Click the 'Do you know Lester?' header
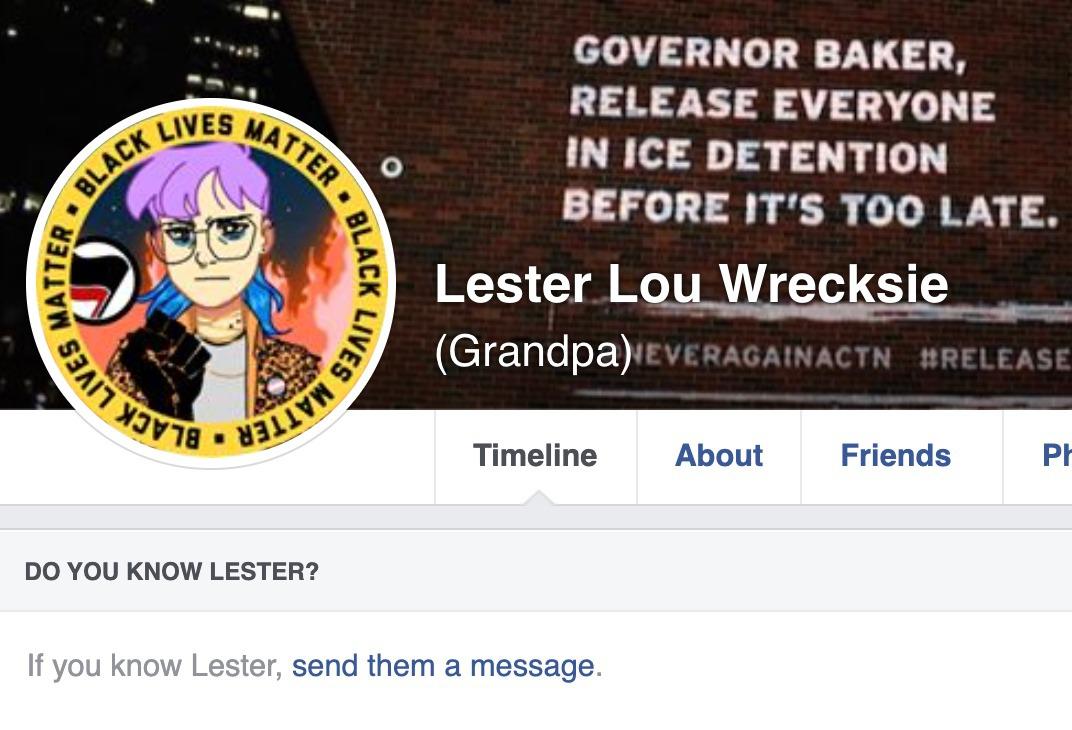The width and height of the screenshot is (1072, 730). pyautogui.click(x=172, y=571)
